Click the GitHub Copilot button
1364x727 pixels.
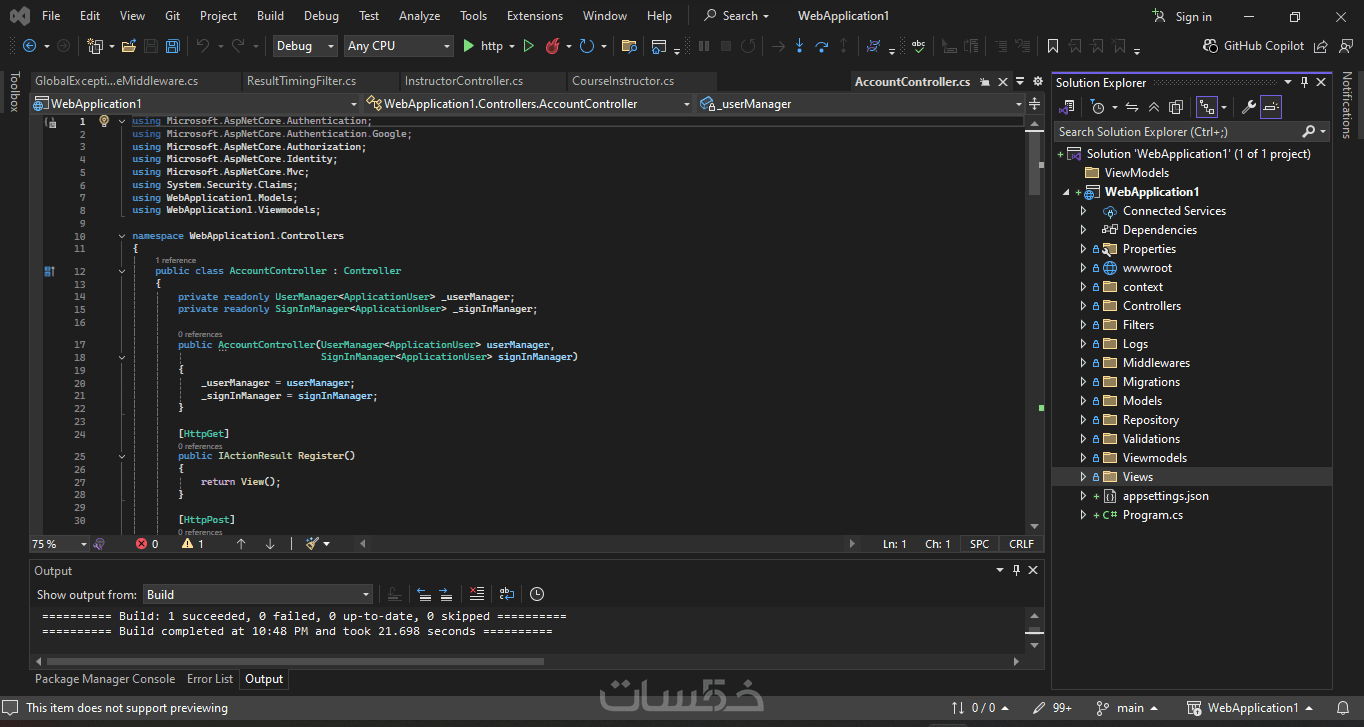(x=1255, y=46)
